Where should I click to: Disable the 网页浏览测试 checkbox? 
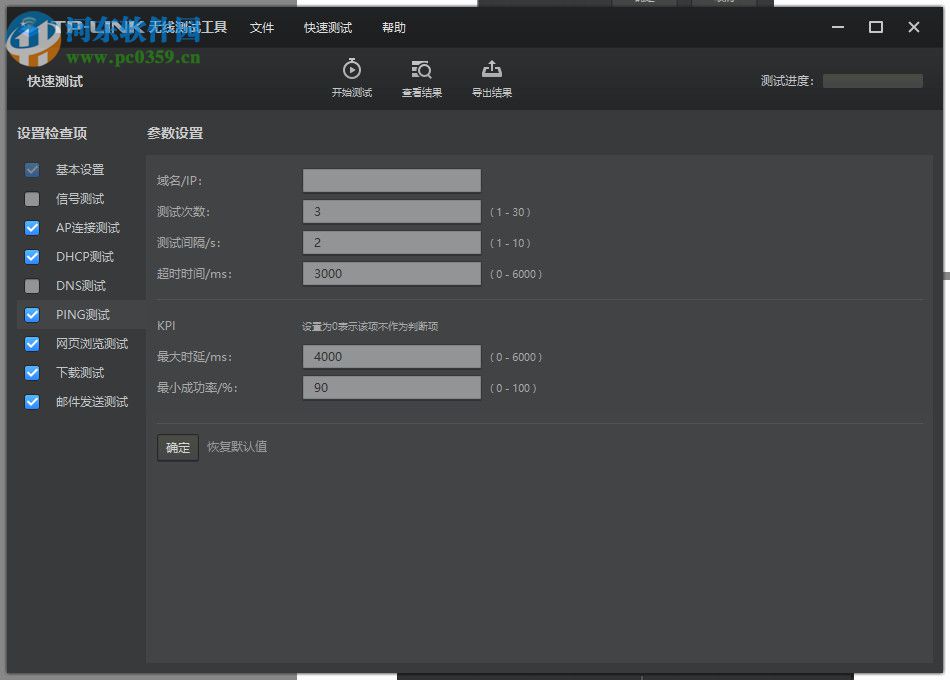point(31,343)
